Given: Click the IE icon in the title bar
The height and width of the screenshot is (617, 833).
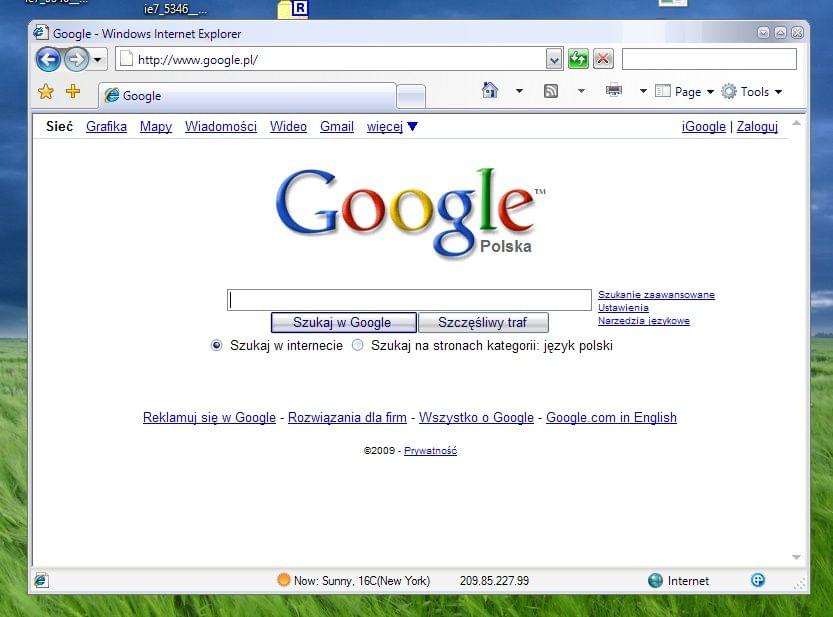Looking at the screenshot, I should pyautogui.click(x=41, y=33).
